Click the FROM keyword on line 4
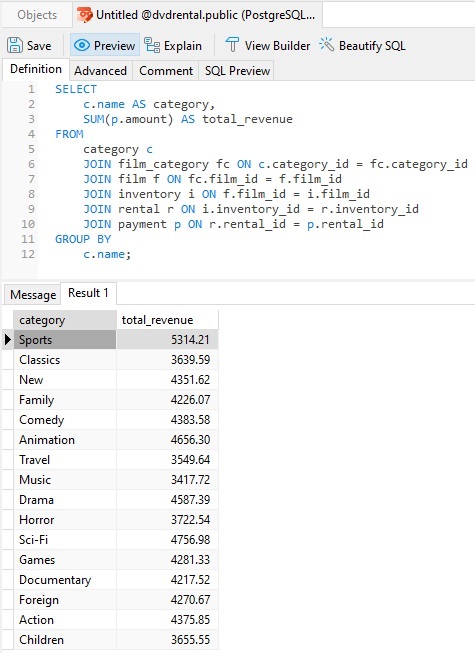 click(69, 134)
